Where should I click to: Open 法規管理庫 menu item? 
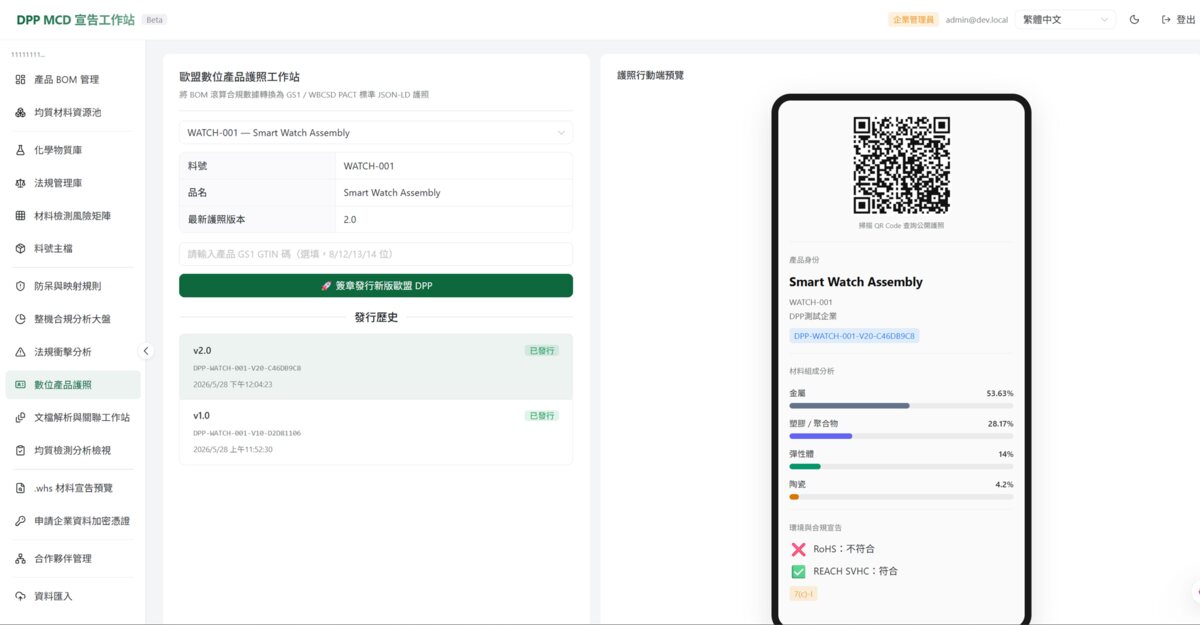coord(73,183)
